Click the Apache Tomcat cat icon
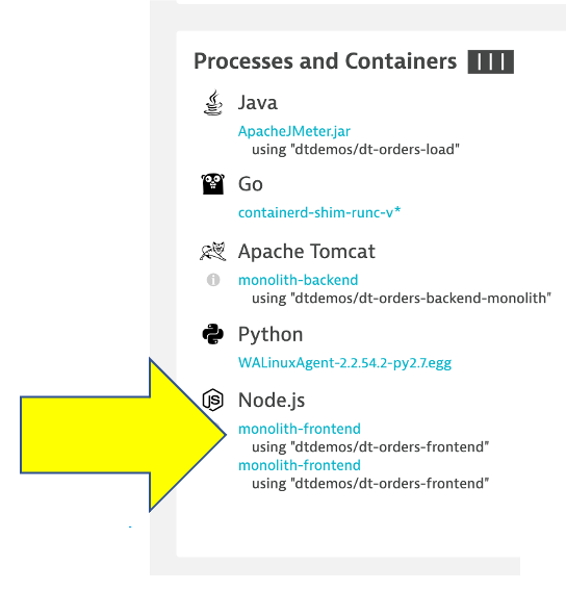Viewport: 566px width, 591px height. [213, 251]
